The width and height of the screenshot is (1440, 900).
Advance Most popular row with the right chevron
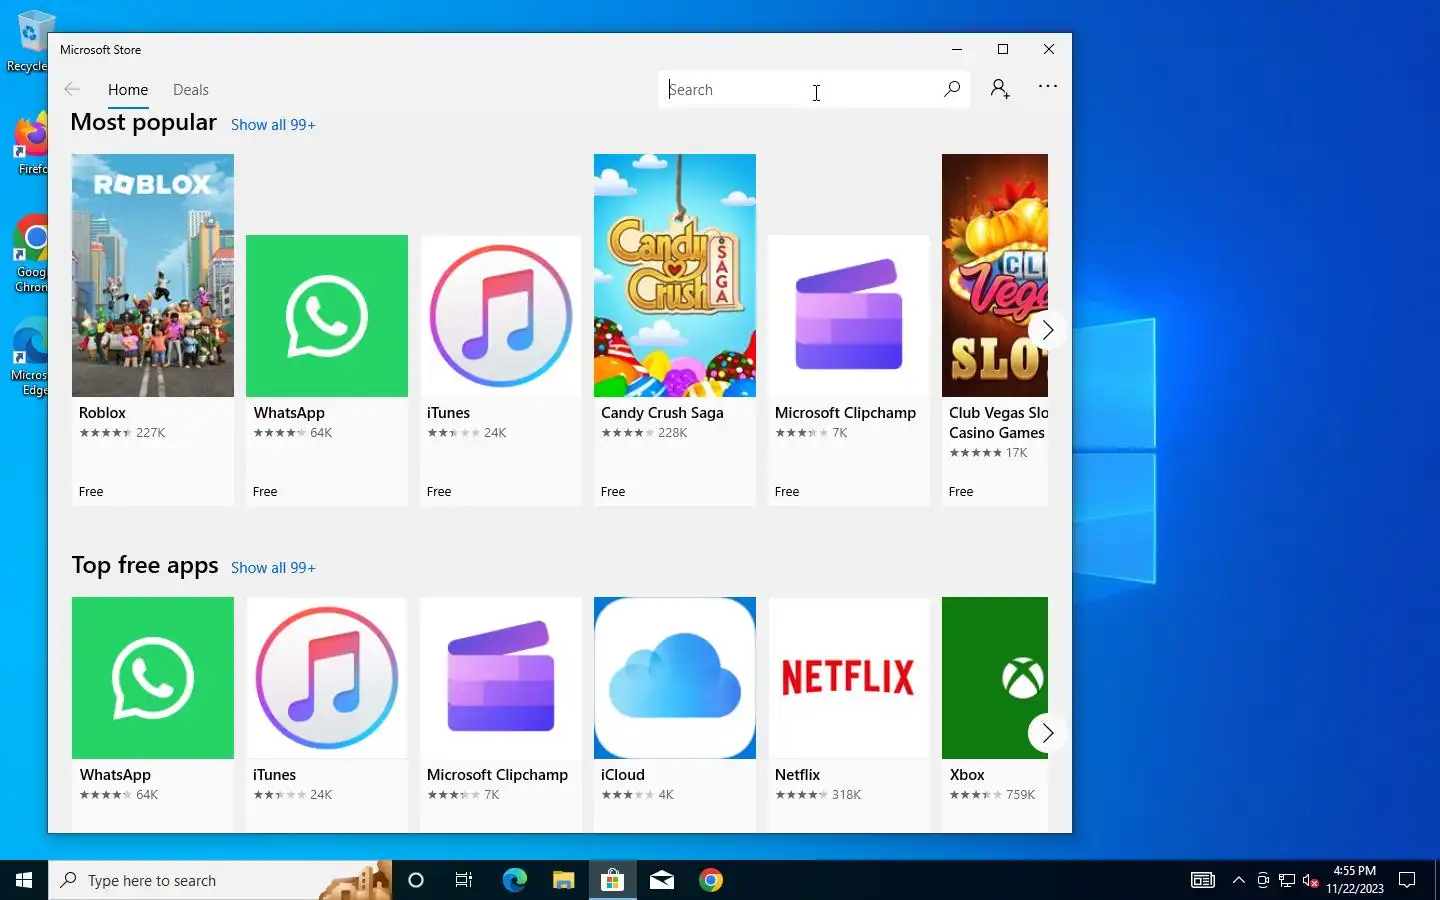tap(1046, 330)
